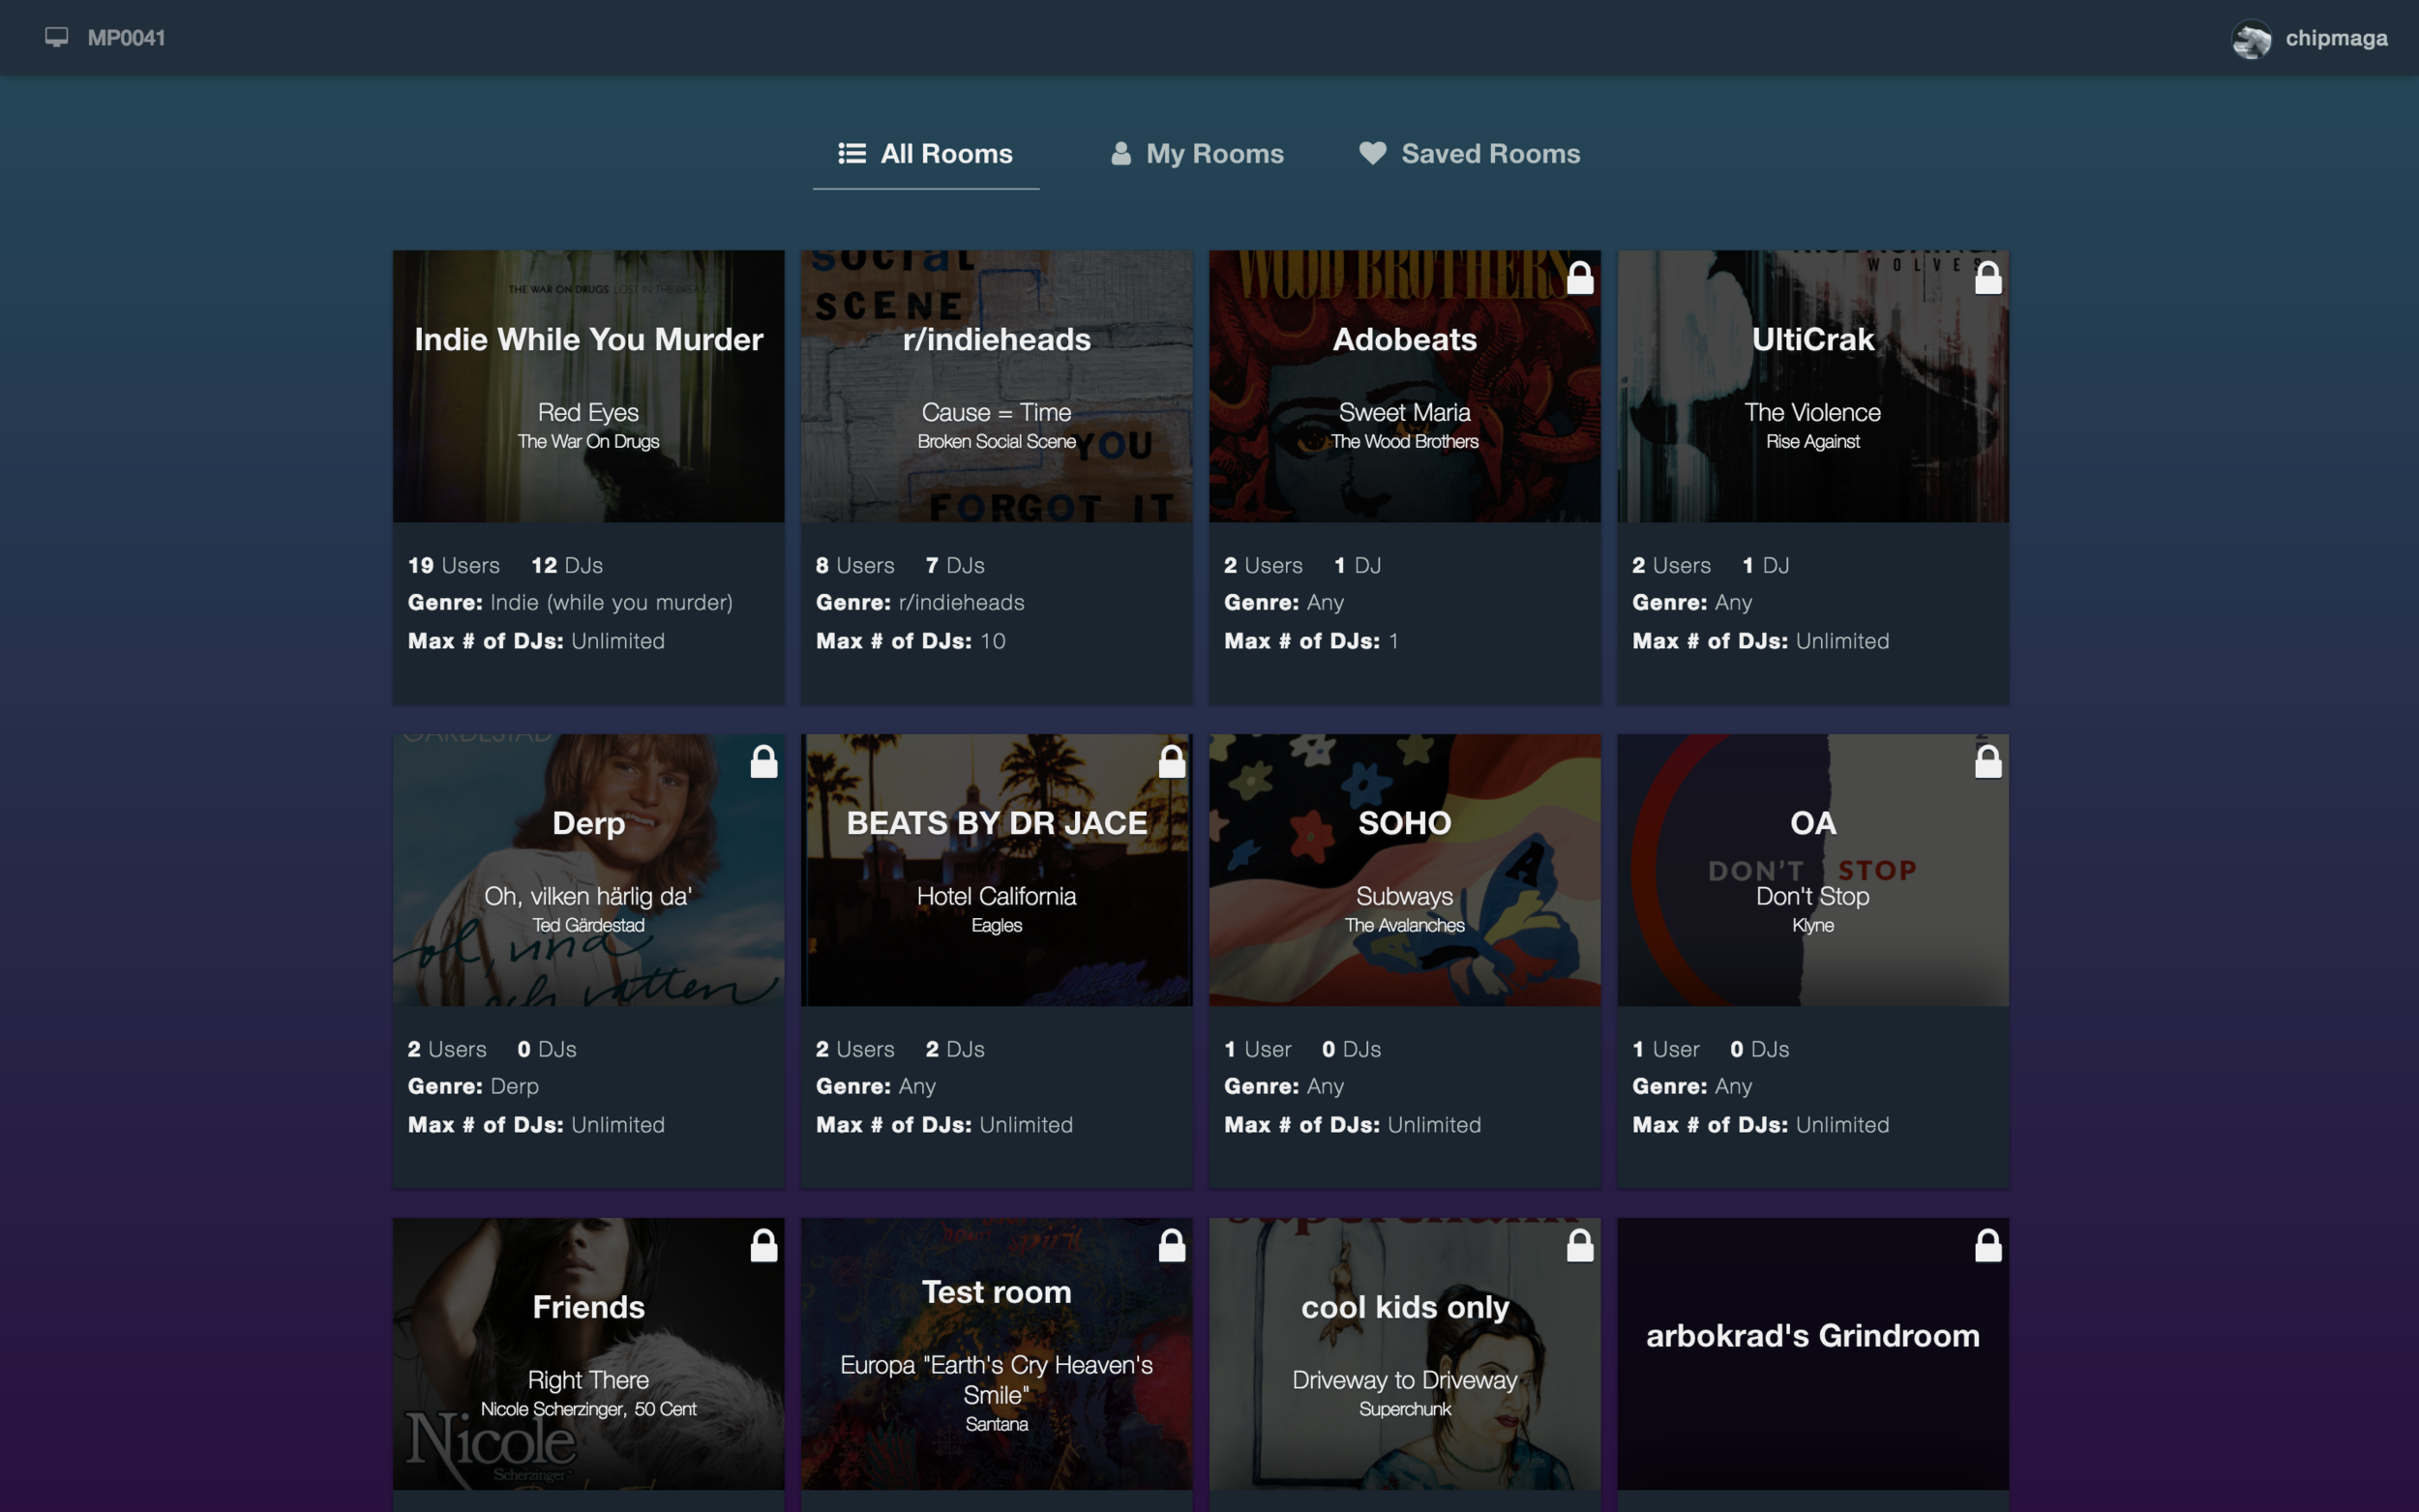Image resolution: width=2419 pixels, height=1512 pixels.
Task: Open the OA room thumbnail
Action: click(x=1812, y=870)
